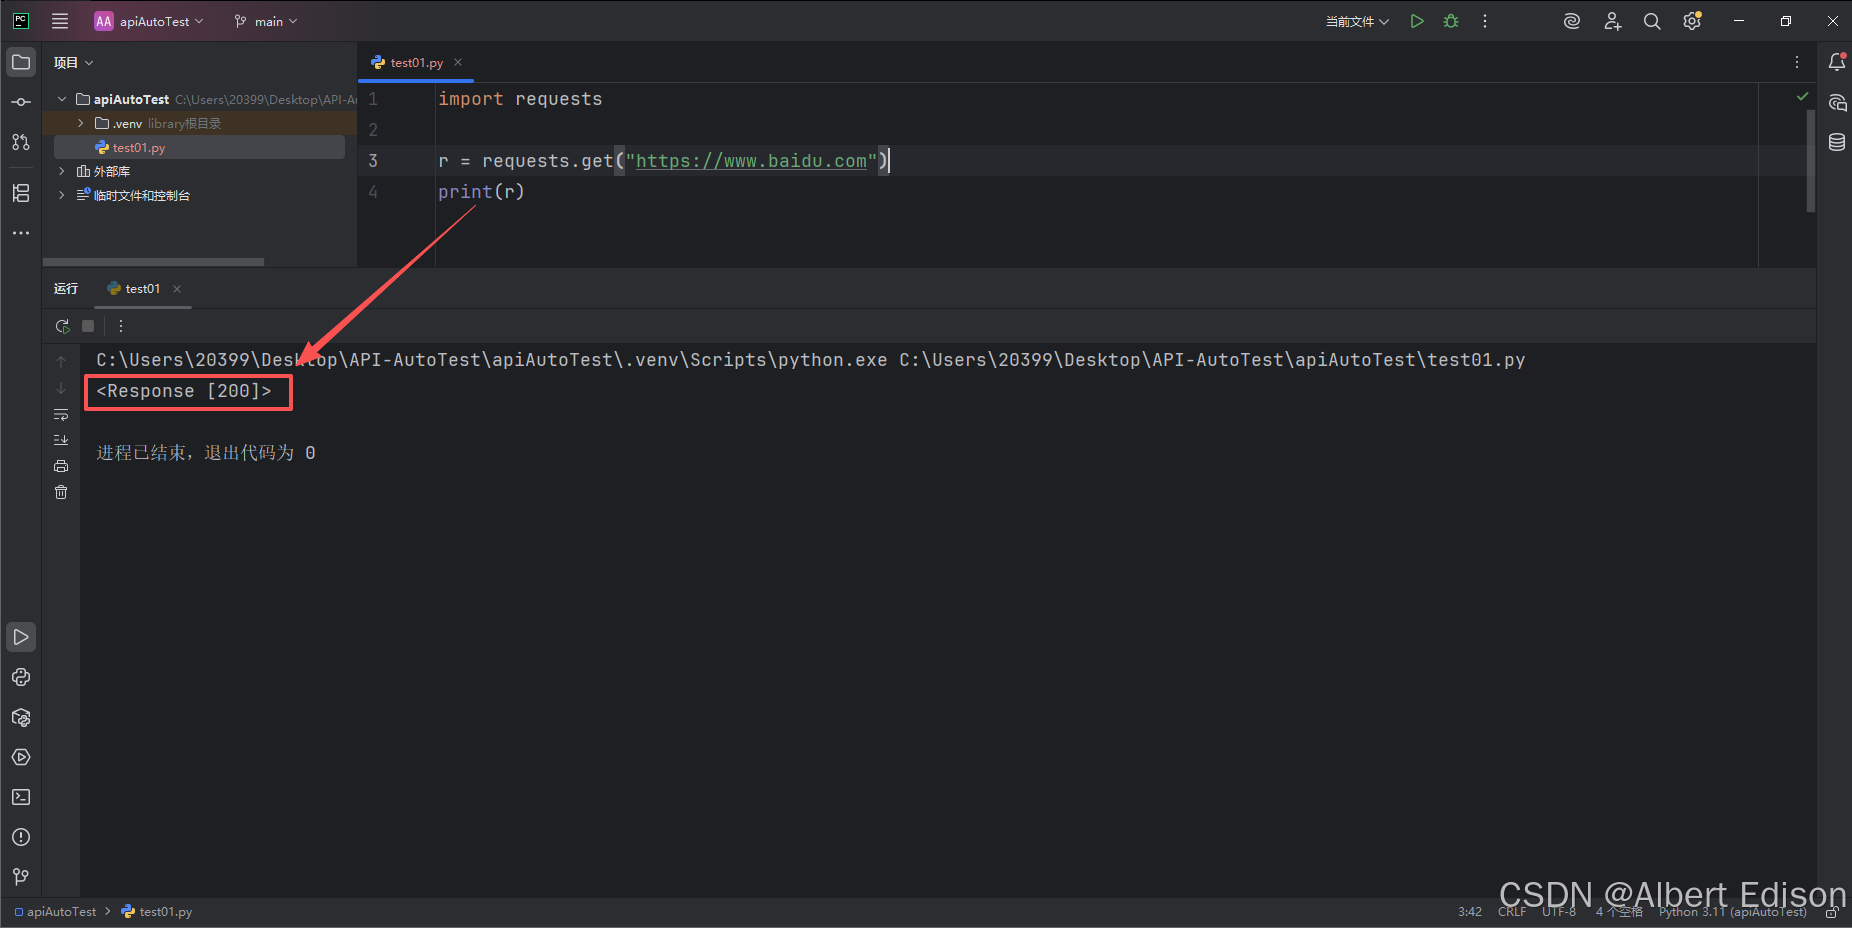Click the green inspection checkmark
This screenshot has height=928, width=1852.
pos(1802,97)
